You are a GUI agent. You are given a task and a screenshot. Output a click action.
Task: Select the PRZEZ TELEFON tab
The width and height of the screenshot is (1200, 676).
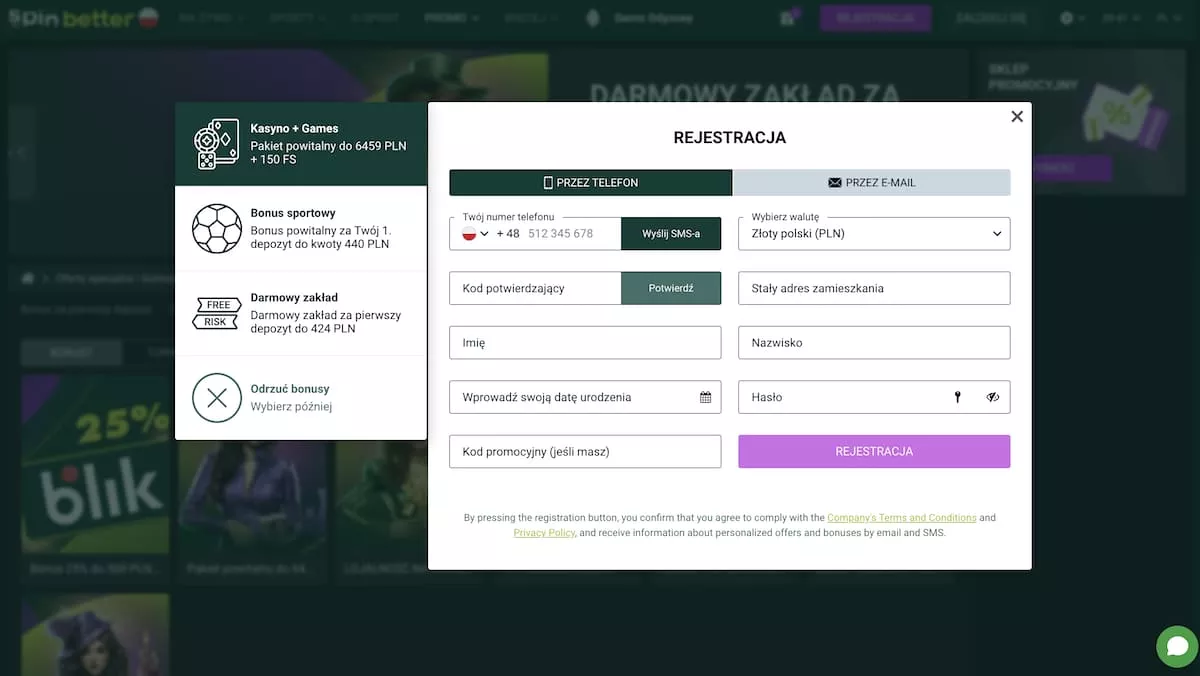590,183
